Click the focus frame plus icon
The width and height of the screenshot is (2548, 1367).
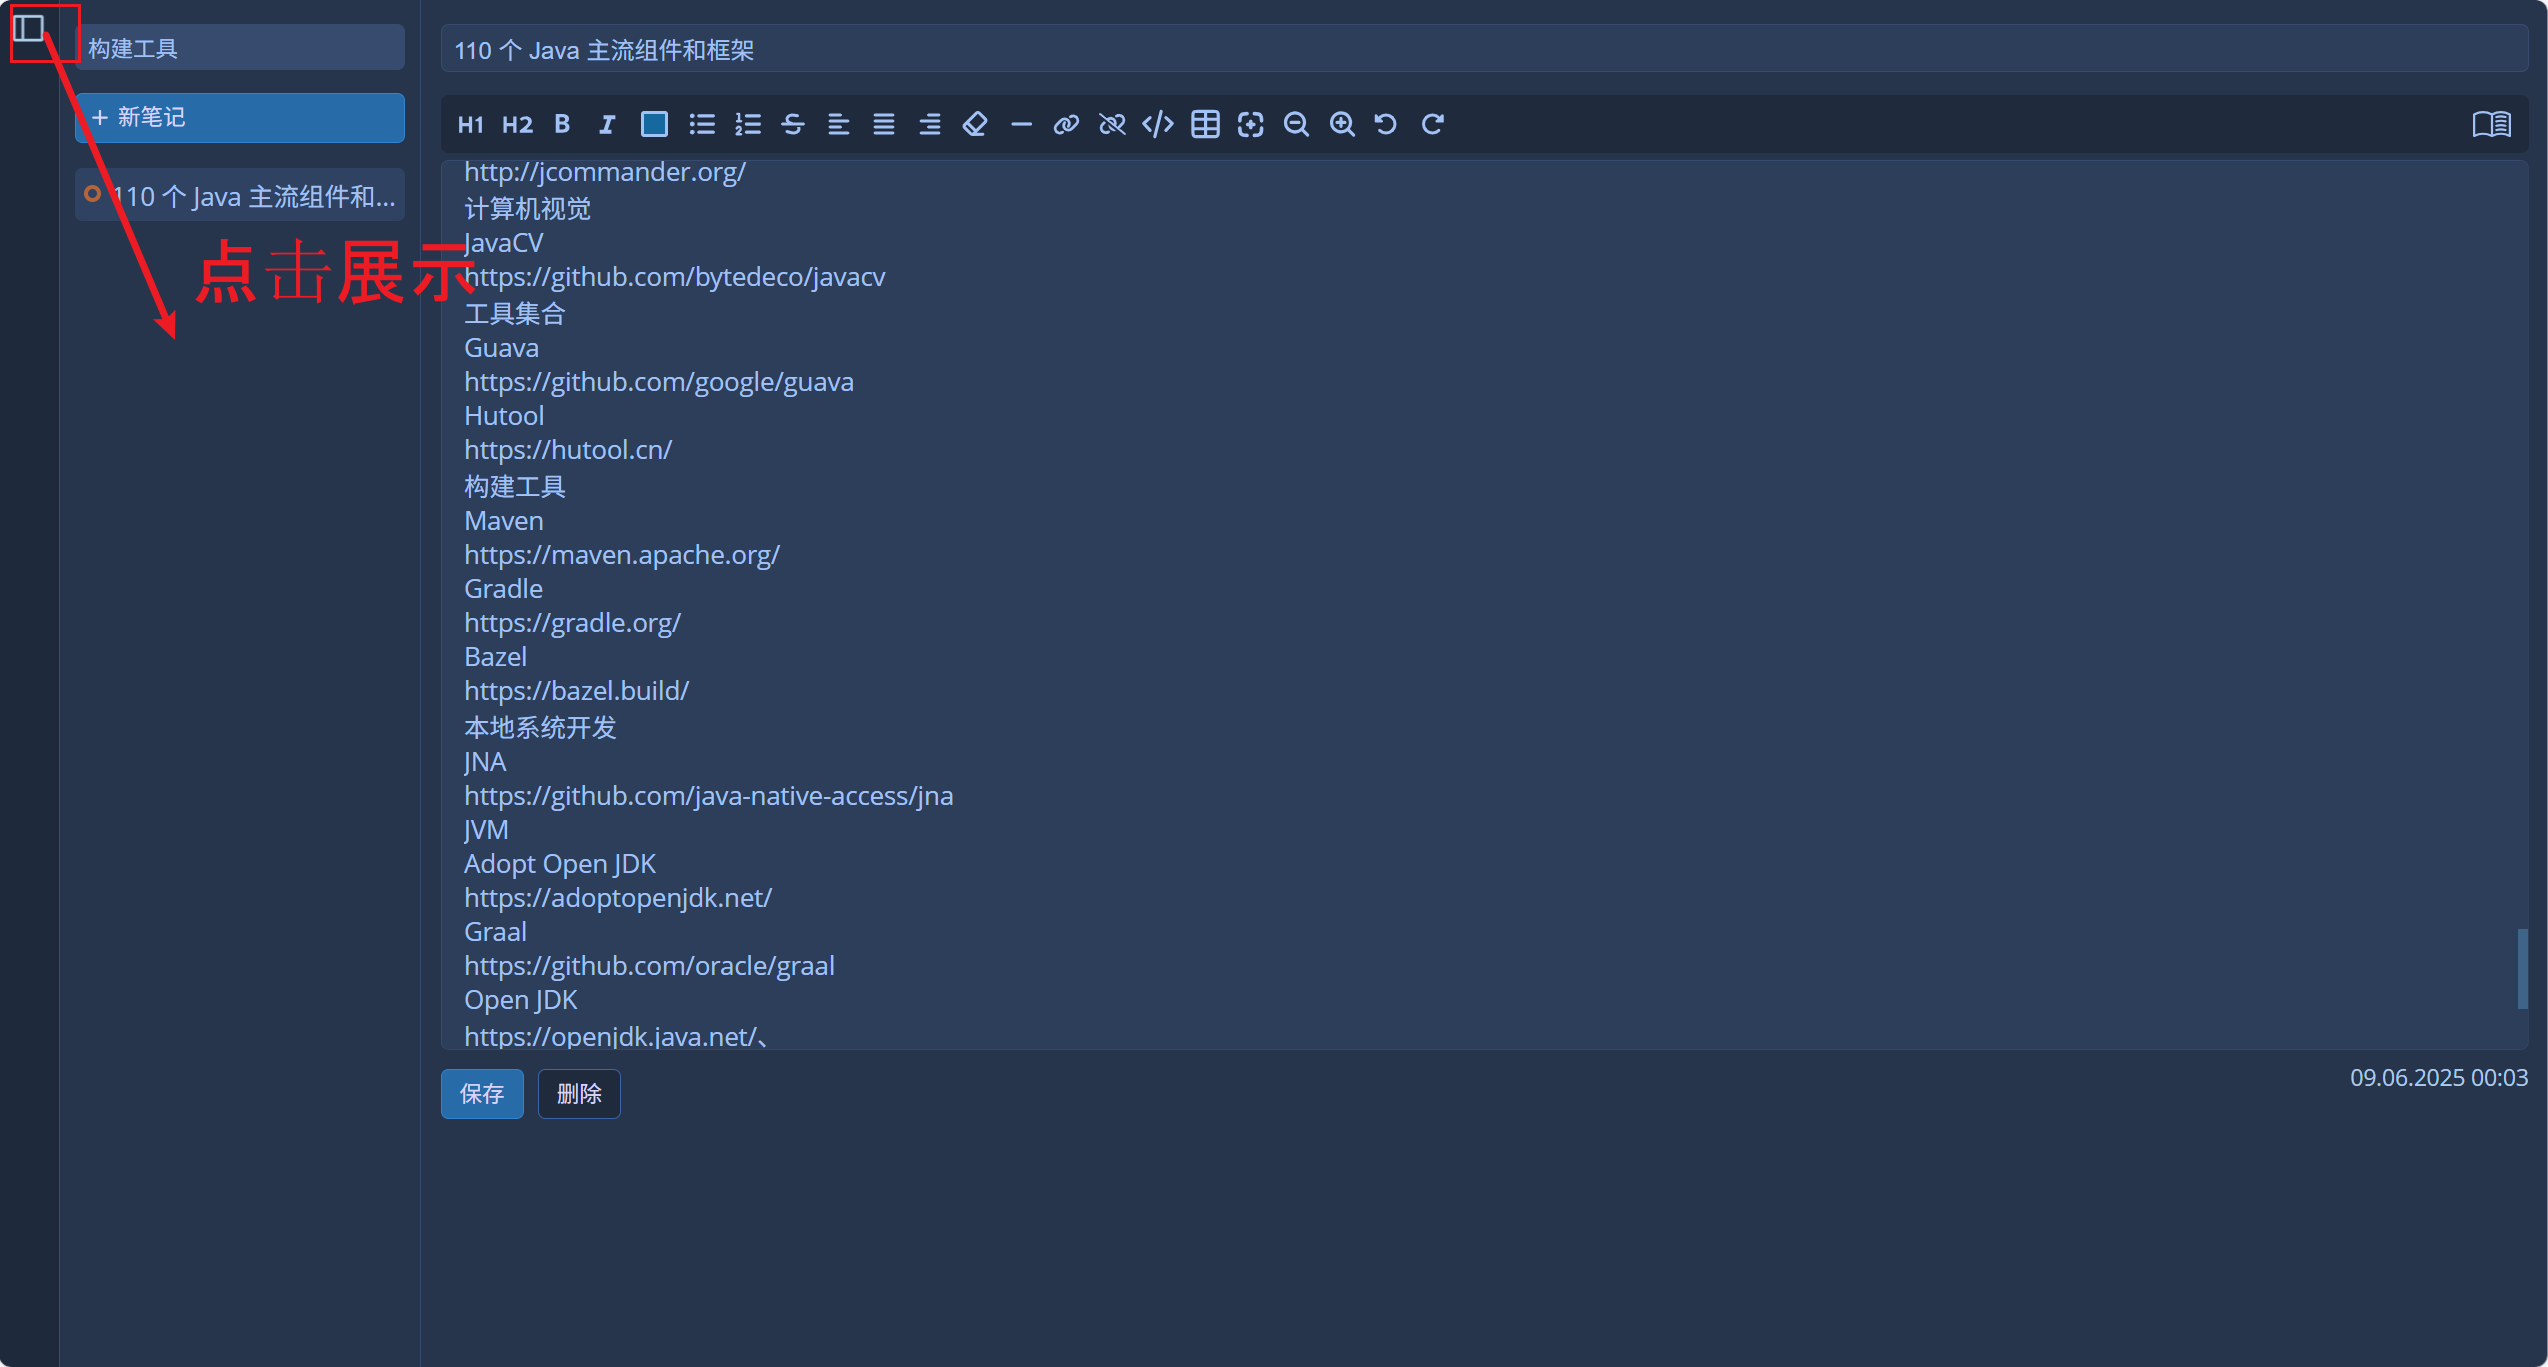1250,124
